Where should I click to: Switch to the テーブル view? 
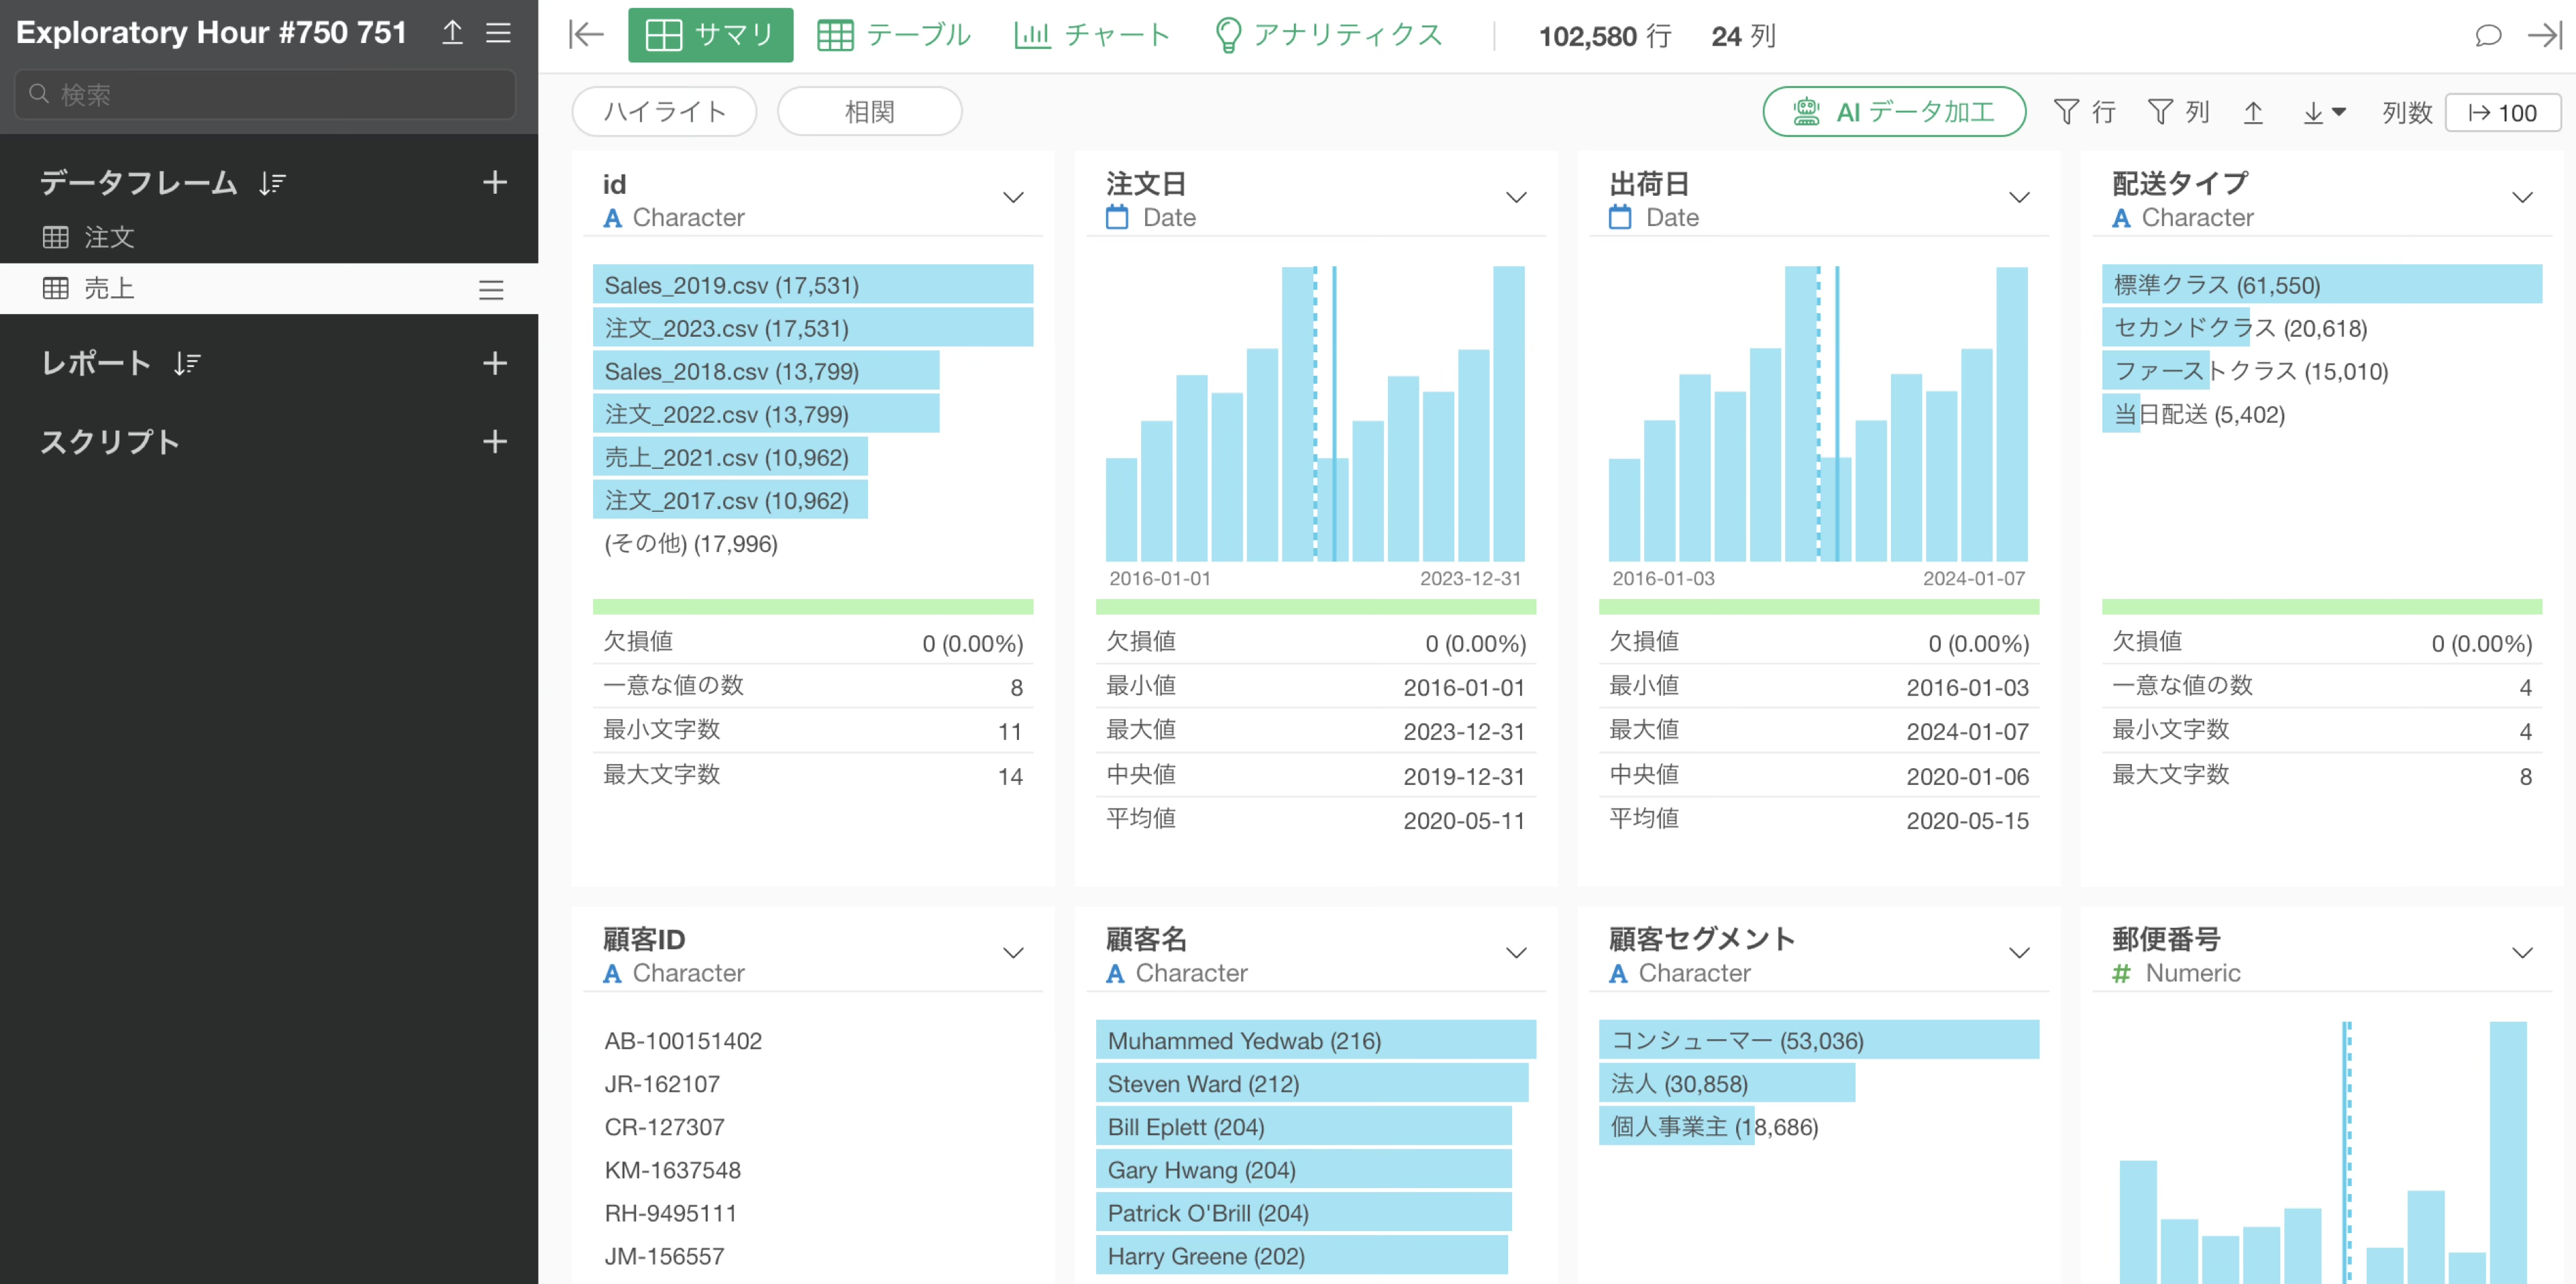tap(893, 35)
